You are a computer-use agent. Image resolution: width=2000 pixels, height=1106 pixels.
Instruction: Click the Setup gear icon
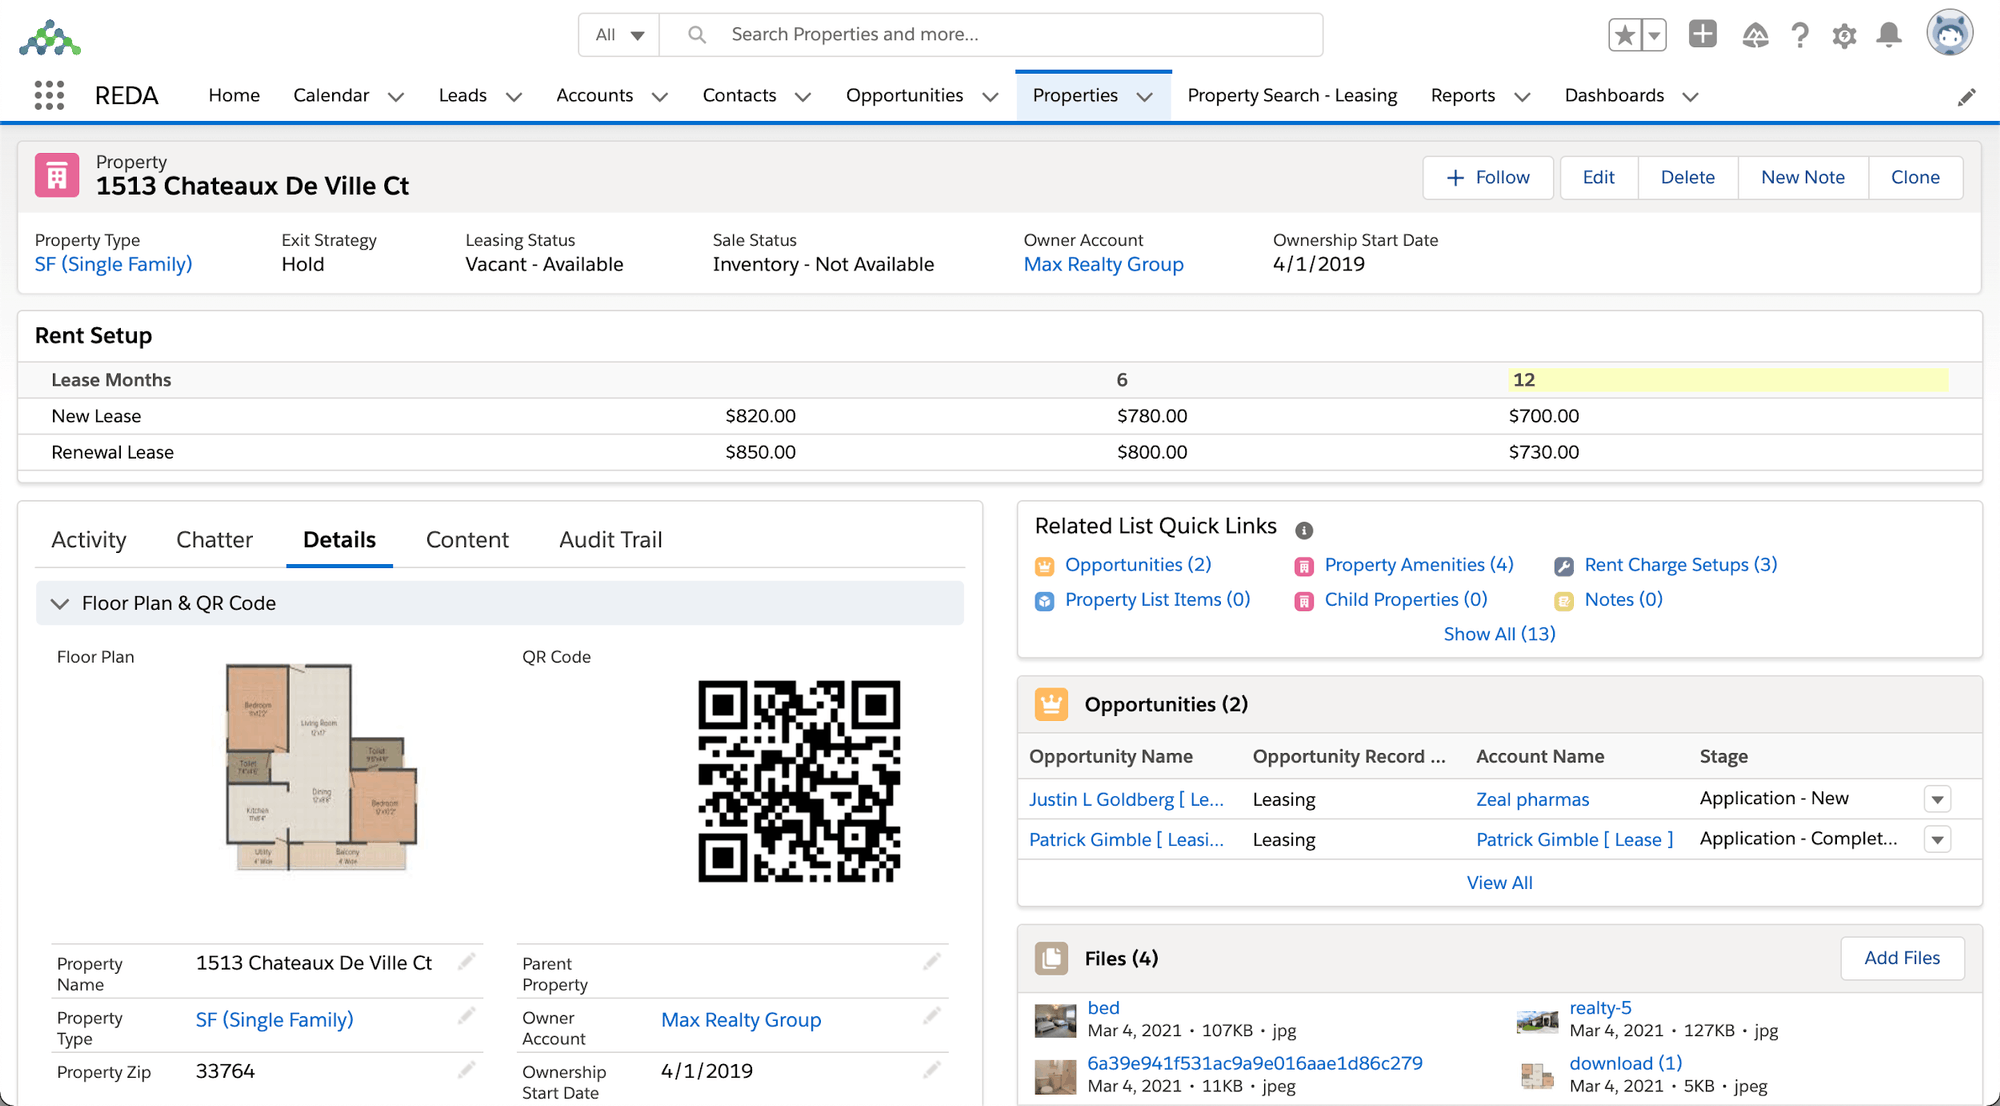(1844, 34)
